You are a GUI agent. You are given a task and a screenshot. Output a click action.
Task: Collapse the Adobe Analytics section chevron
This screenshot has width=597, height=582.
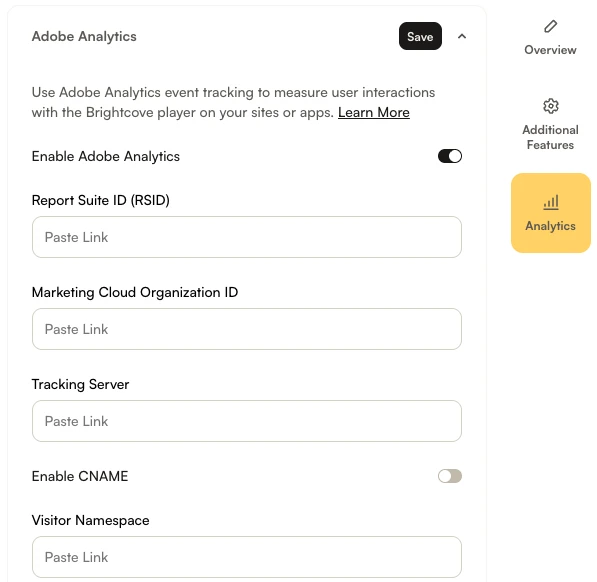pyautogui.click(x=461, y=36)
